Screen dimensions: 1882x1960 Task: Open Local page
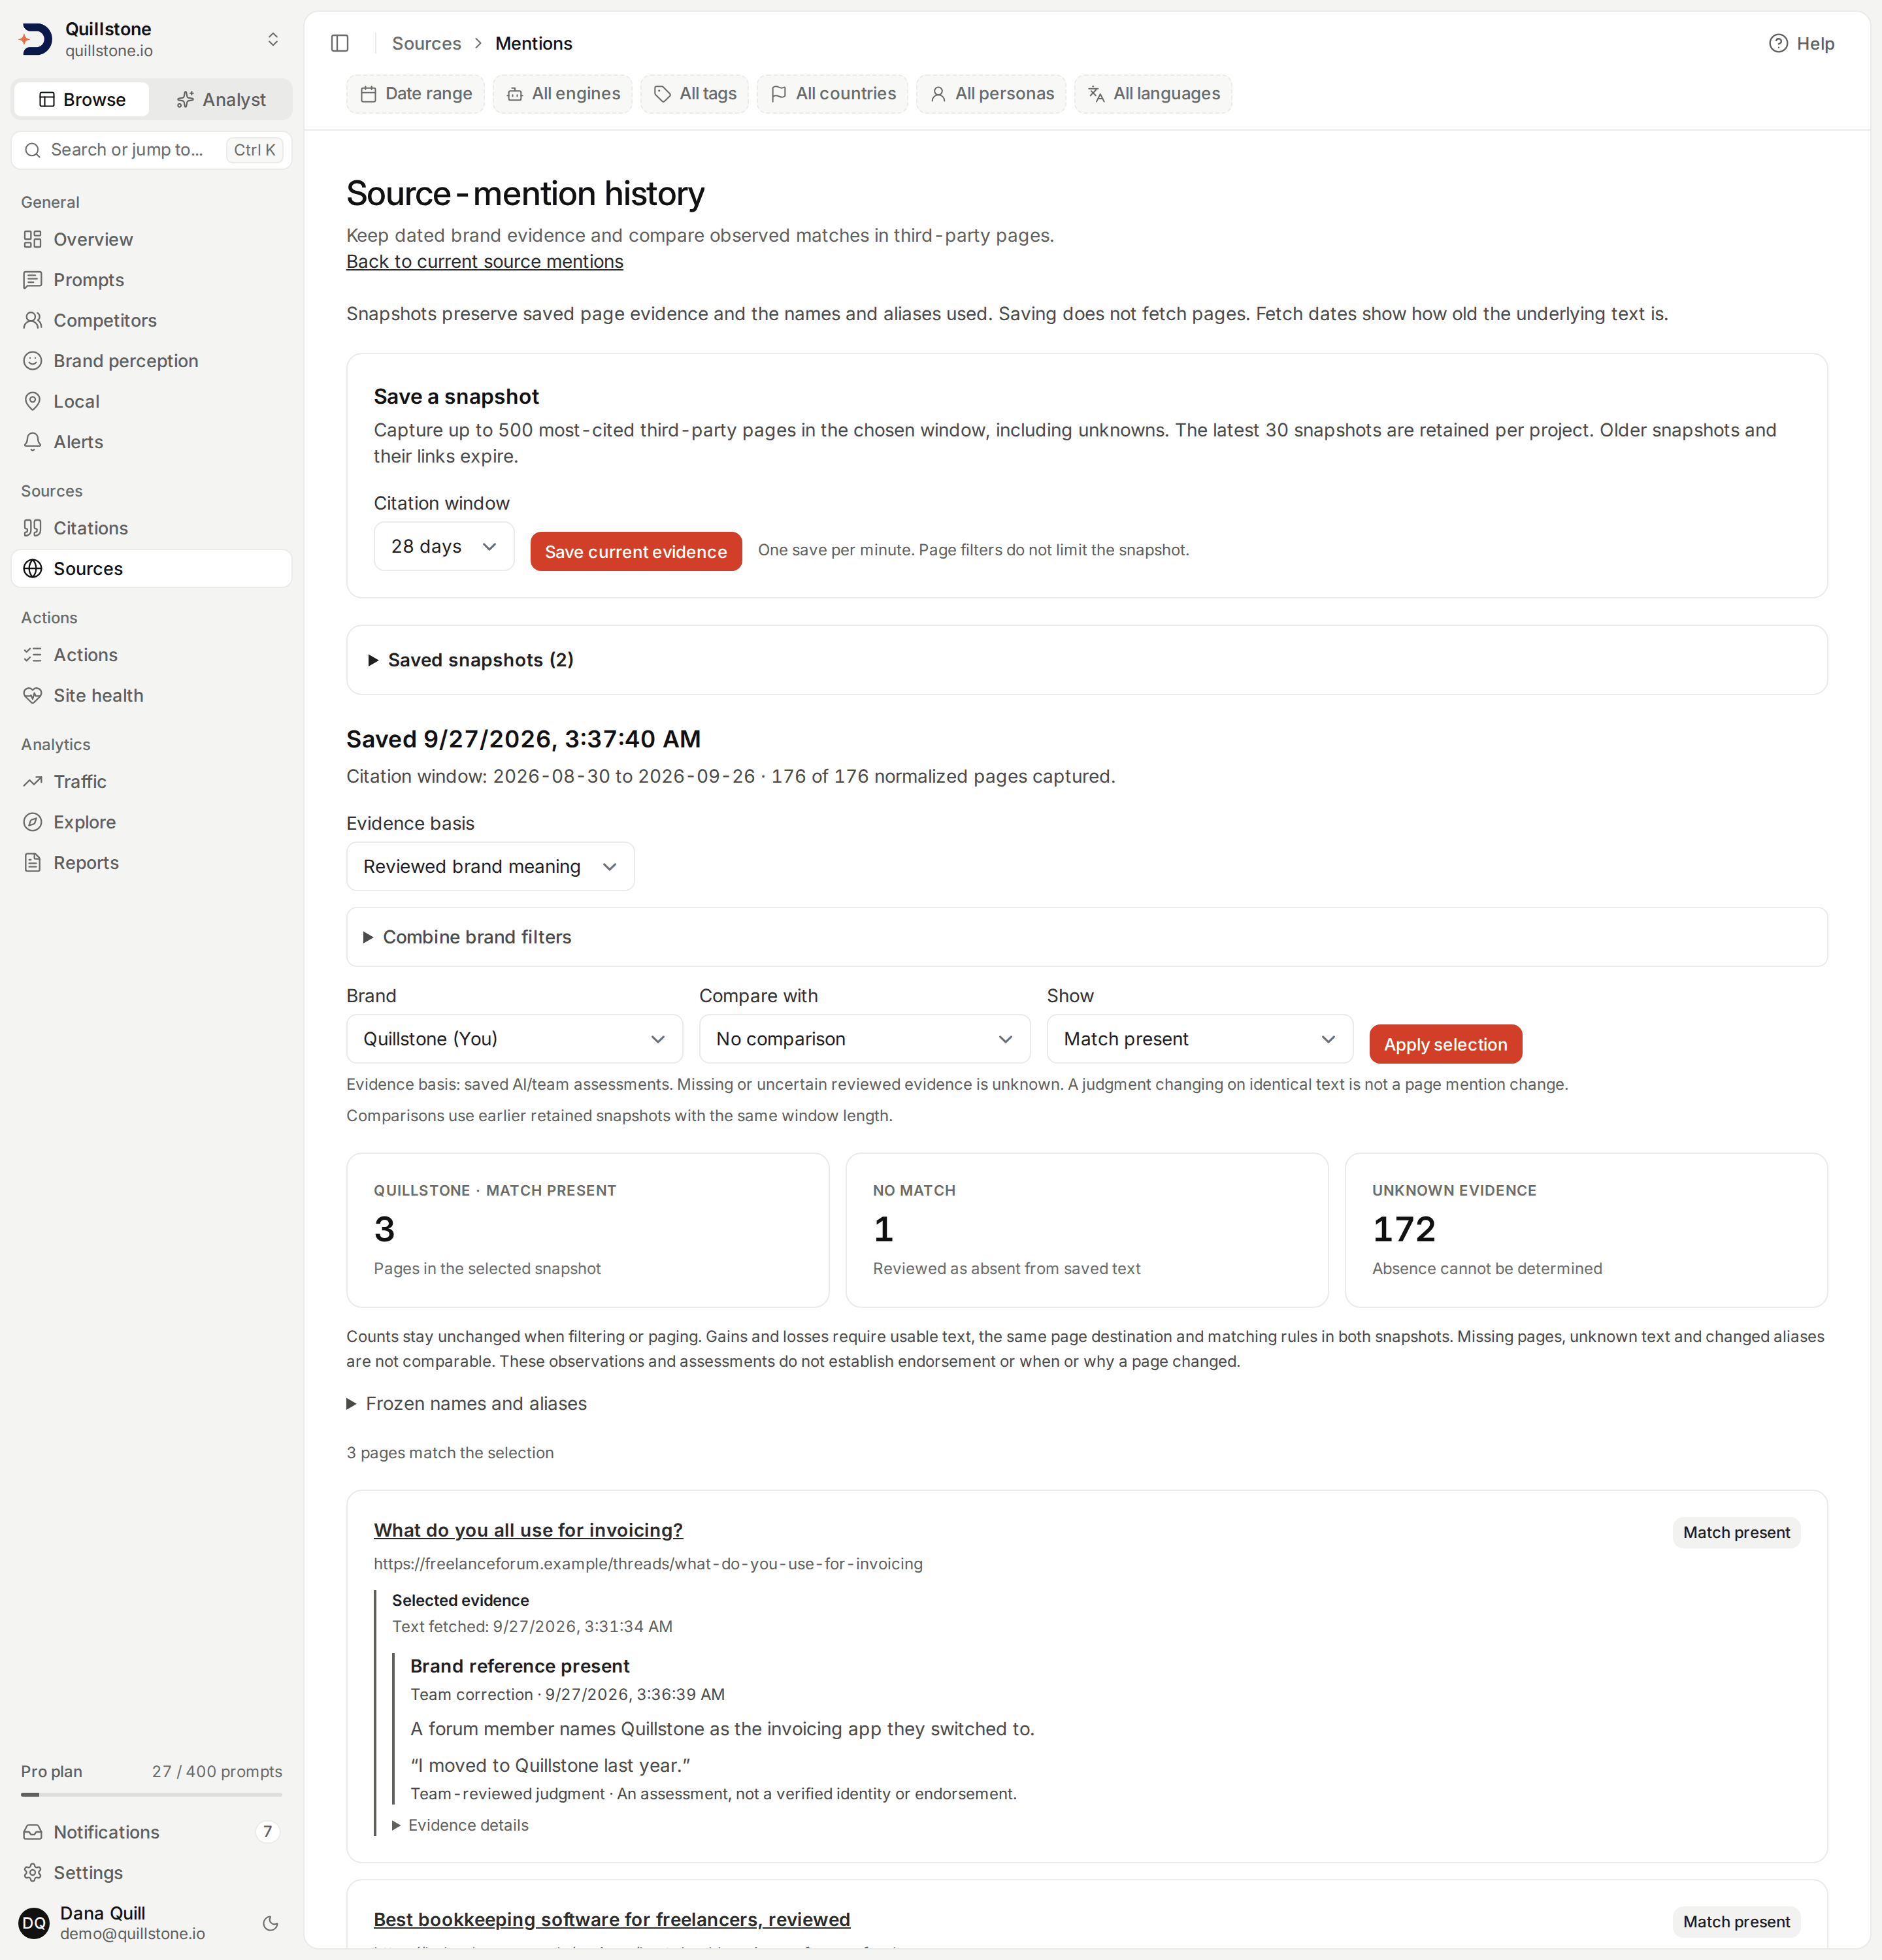(x=152, y=401)
